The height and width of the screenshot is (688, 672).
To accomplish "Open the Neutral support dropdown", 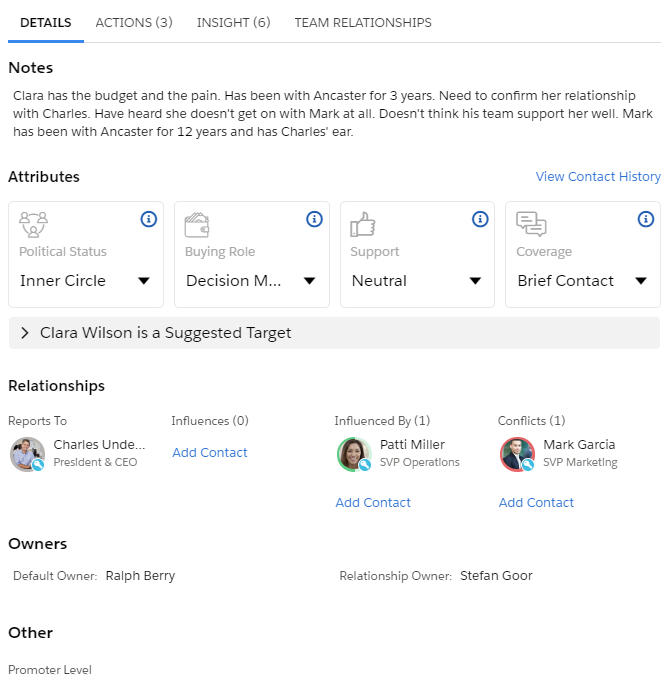I will 417,281.
